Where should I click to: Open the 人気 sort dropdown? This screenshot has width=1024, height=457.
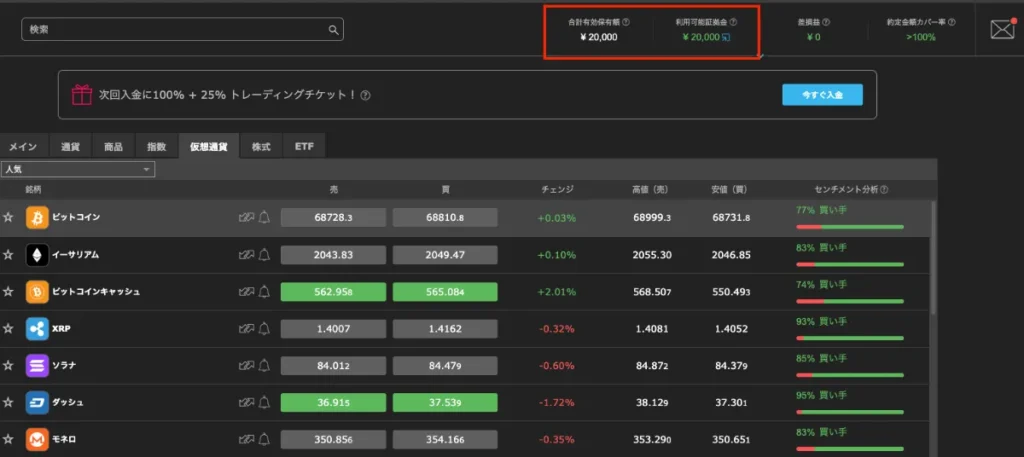coord(78,170)
